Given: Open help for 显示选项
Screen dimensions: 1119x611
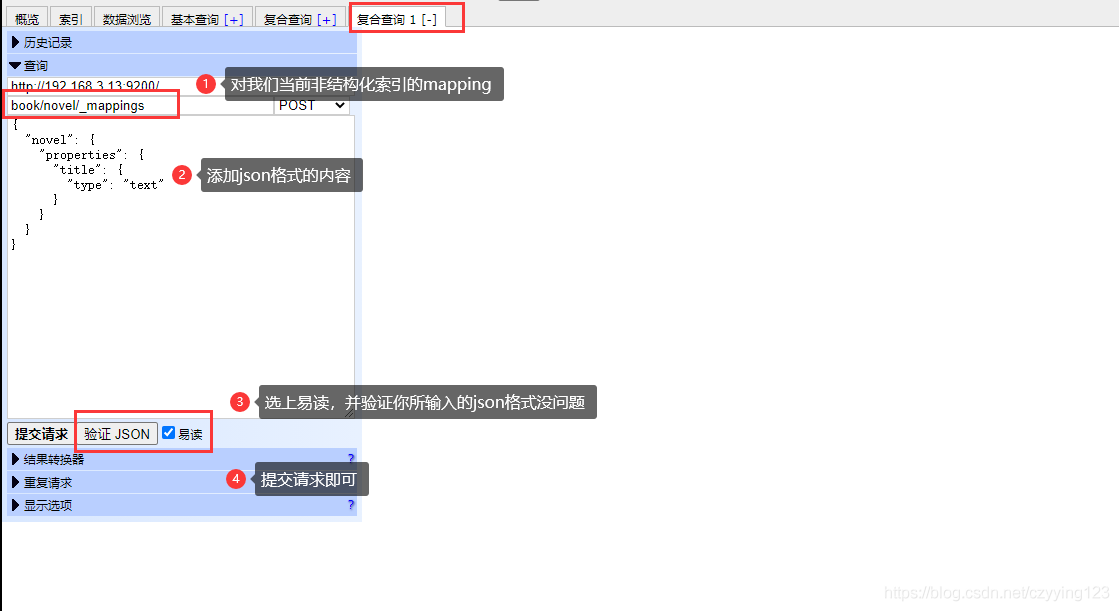Looking at the screenshot, I should [350, 505].
